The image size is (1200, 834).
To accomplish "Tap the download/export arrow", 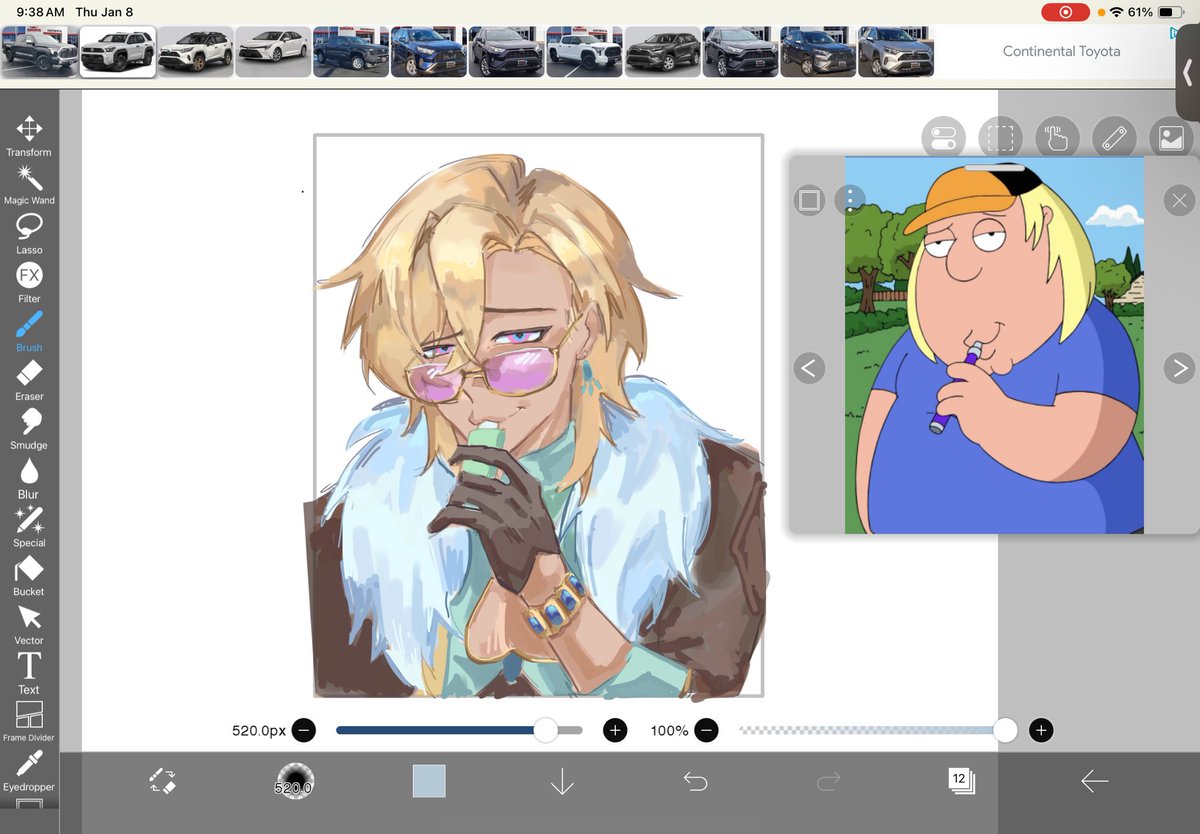I will point(562,781).
